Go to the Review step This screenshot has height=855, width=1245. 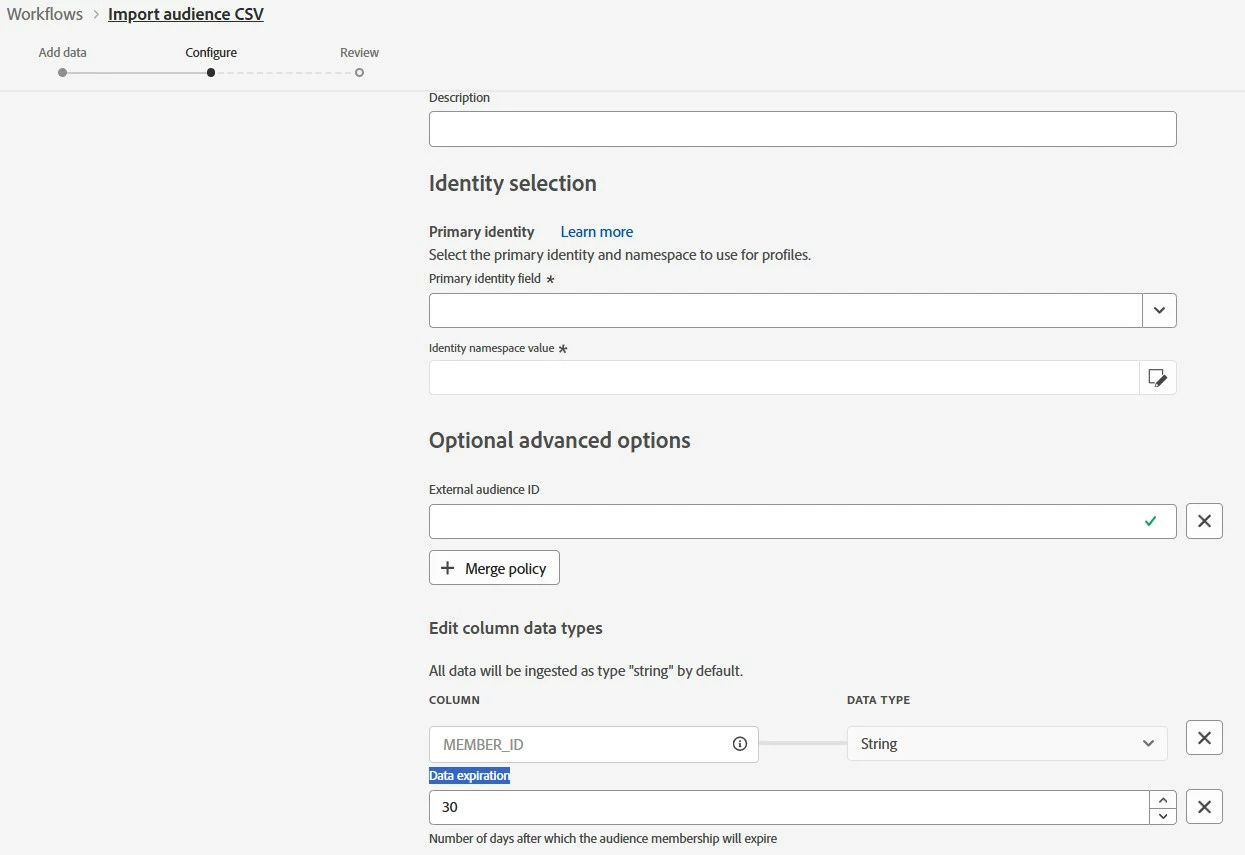tap(359, 72)
